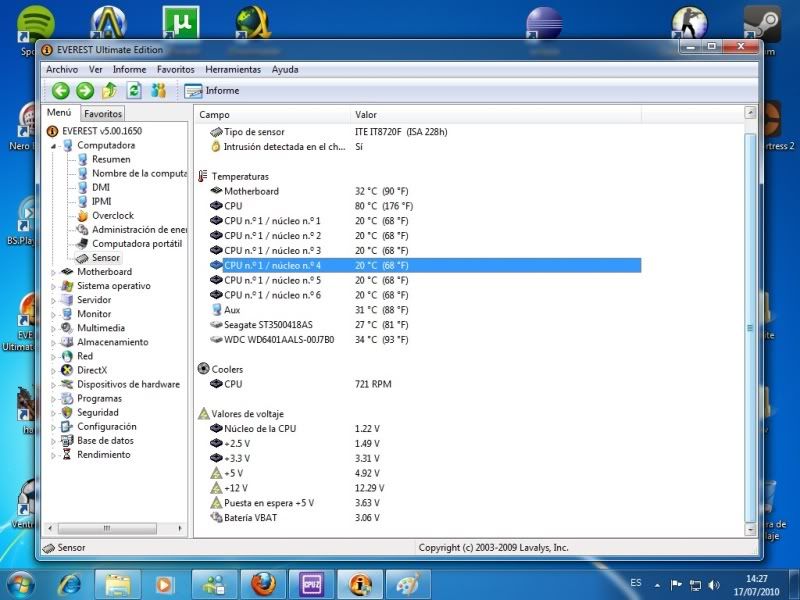Open the Informe menu
The height and width of the screenshot is (600, 800).
tap(130, 69)
